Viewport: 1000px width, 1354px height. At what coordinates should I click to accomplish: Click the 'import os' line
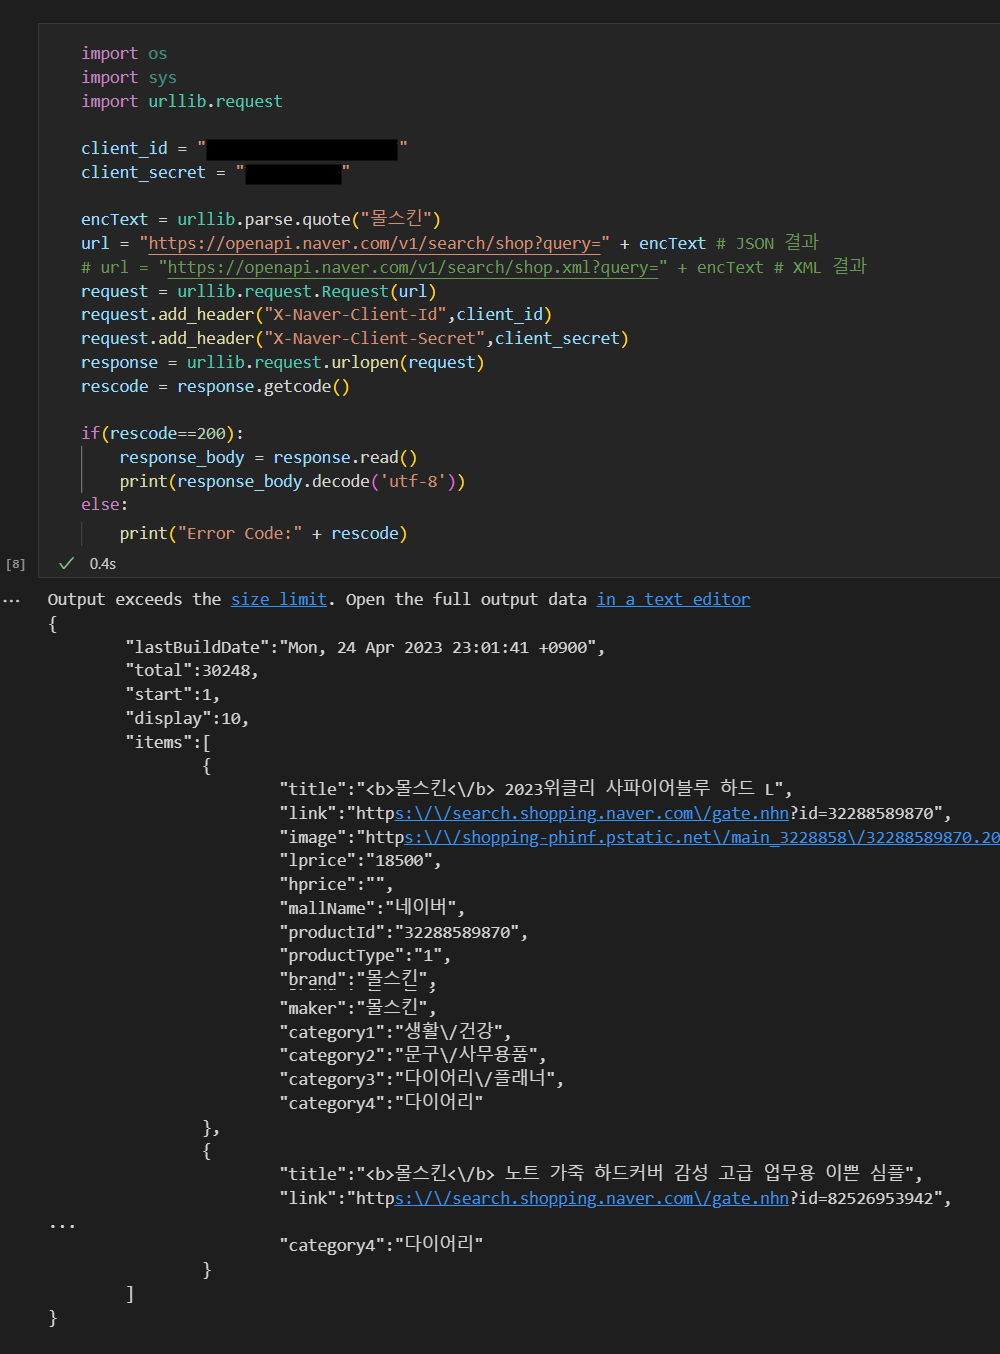[x=124, y=53]
